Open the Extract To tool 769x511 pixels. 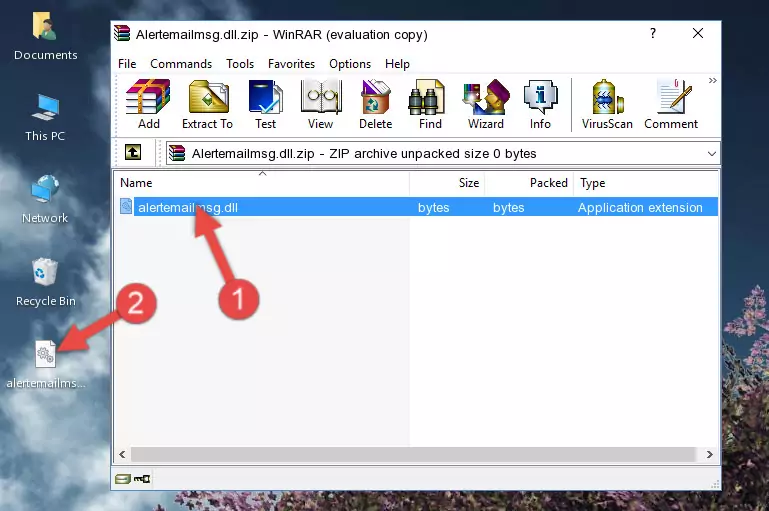[207, 104]
